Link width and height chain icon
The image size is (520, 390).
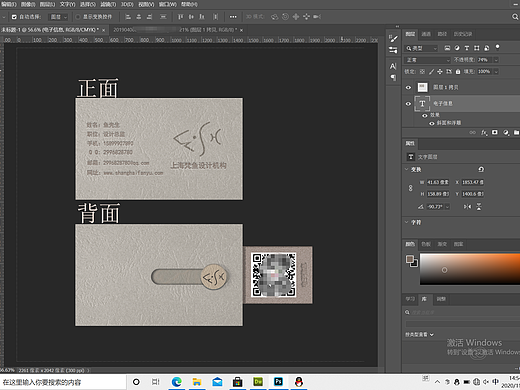point(410,188)
